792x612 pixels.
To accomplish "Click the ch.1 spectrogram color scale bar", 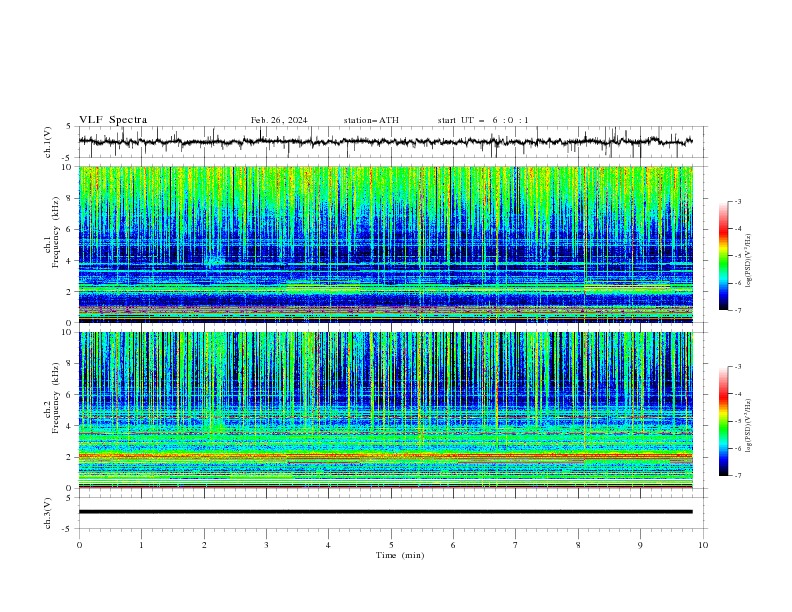I will [x=724, y=256].
